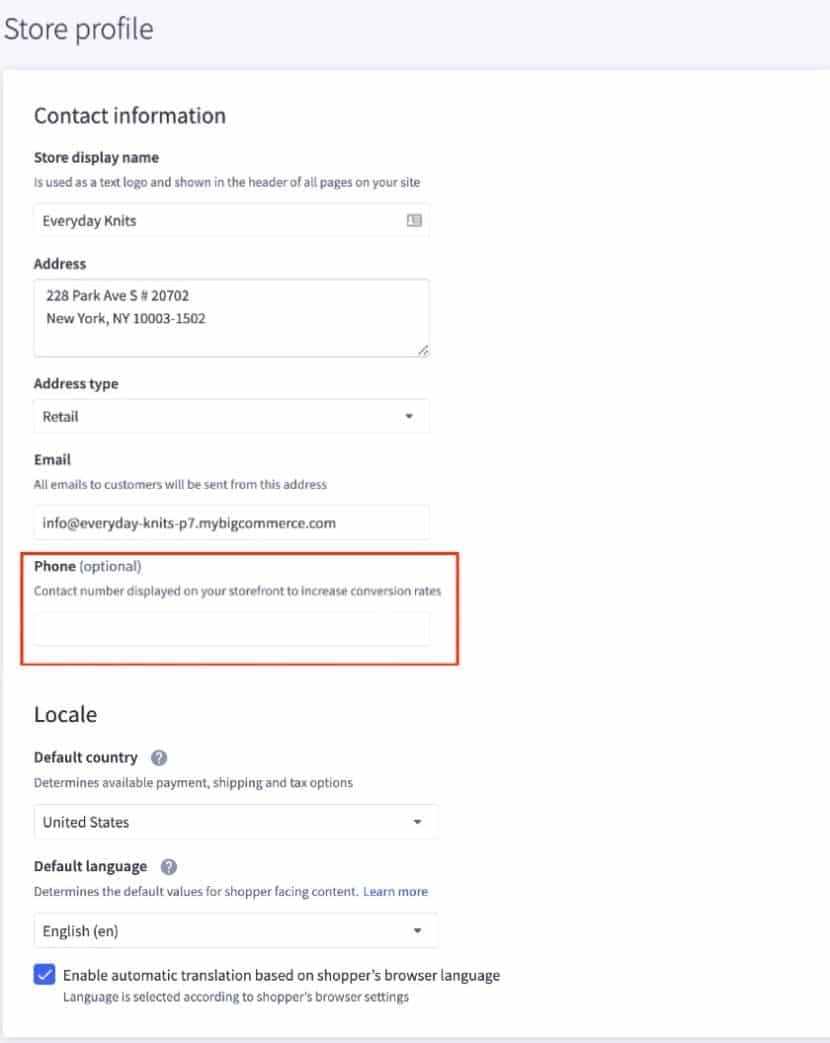
Task: Click the caret icon on the United States selector
Action: [x=420, y=821]
